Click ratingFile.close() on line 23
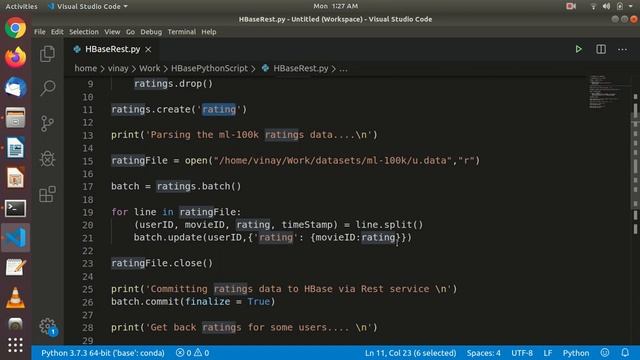This screenshot has width=640, height=360. pyautogui.click(x=162, y=263)
